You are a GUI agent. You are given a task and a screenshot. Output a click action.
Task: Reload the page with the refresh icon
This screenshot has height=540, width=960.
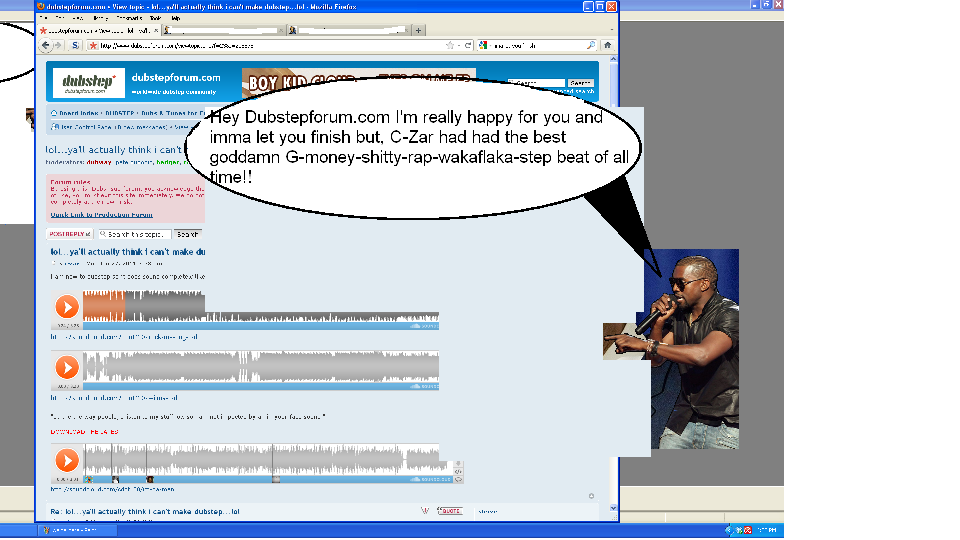pyautogui.click(x=468, y=45)
